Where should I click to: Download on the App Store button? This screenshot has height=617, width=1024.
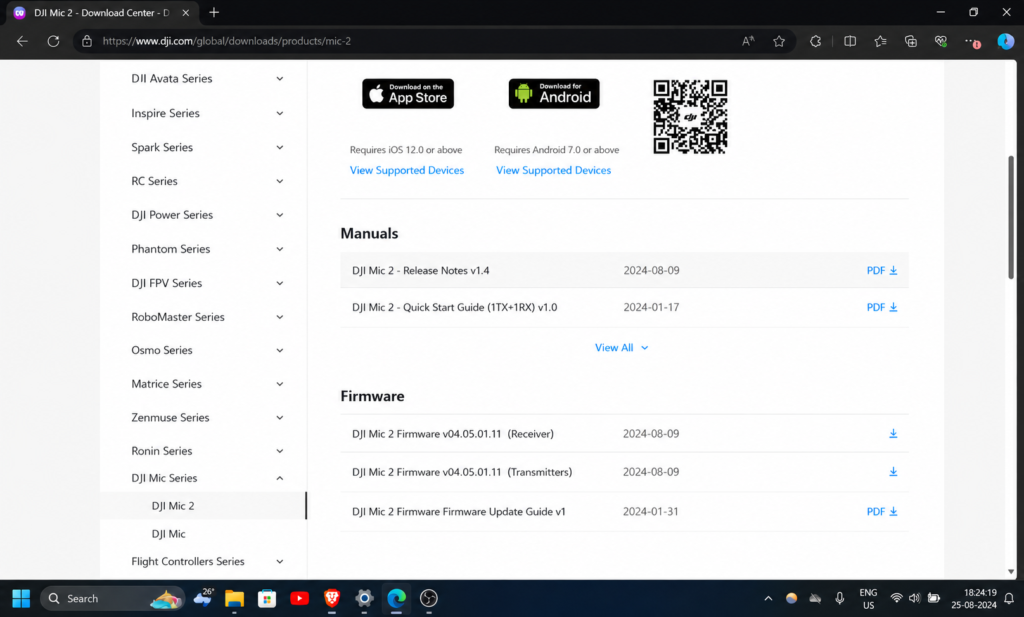408,93
